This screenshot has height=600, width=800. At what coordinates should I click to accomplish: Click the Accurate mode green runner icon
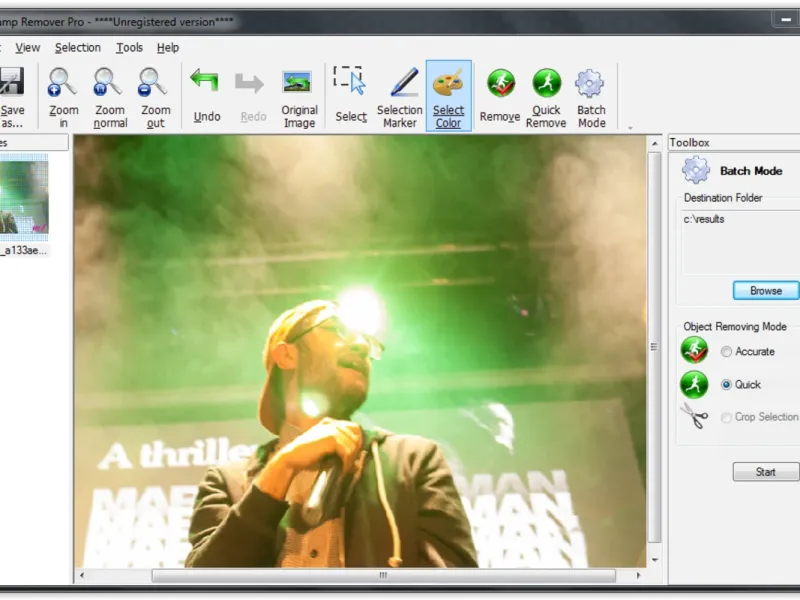(x=694, y=350)
